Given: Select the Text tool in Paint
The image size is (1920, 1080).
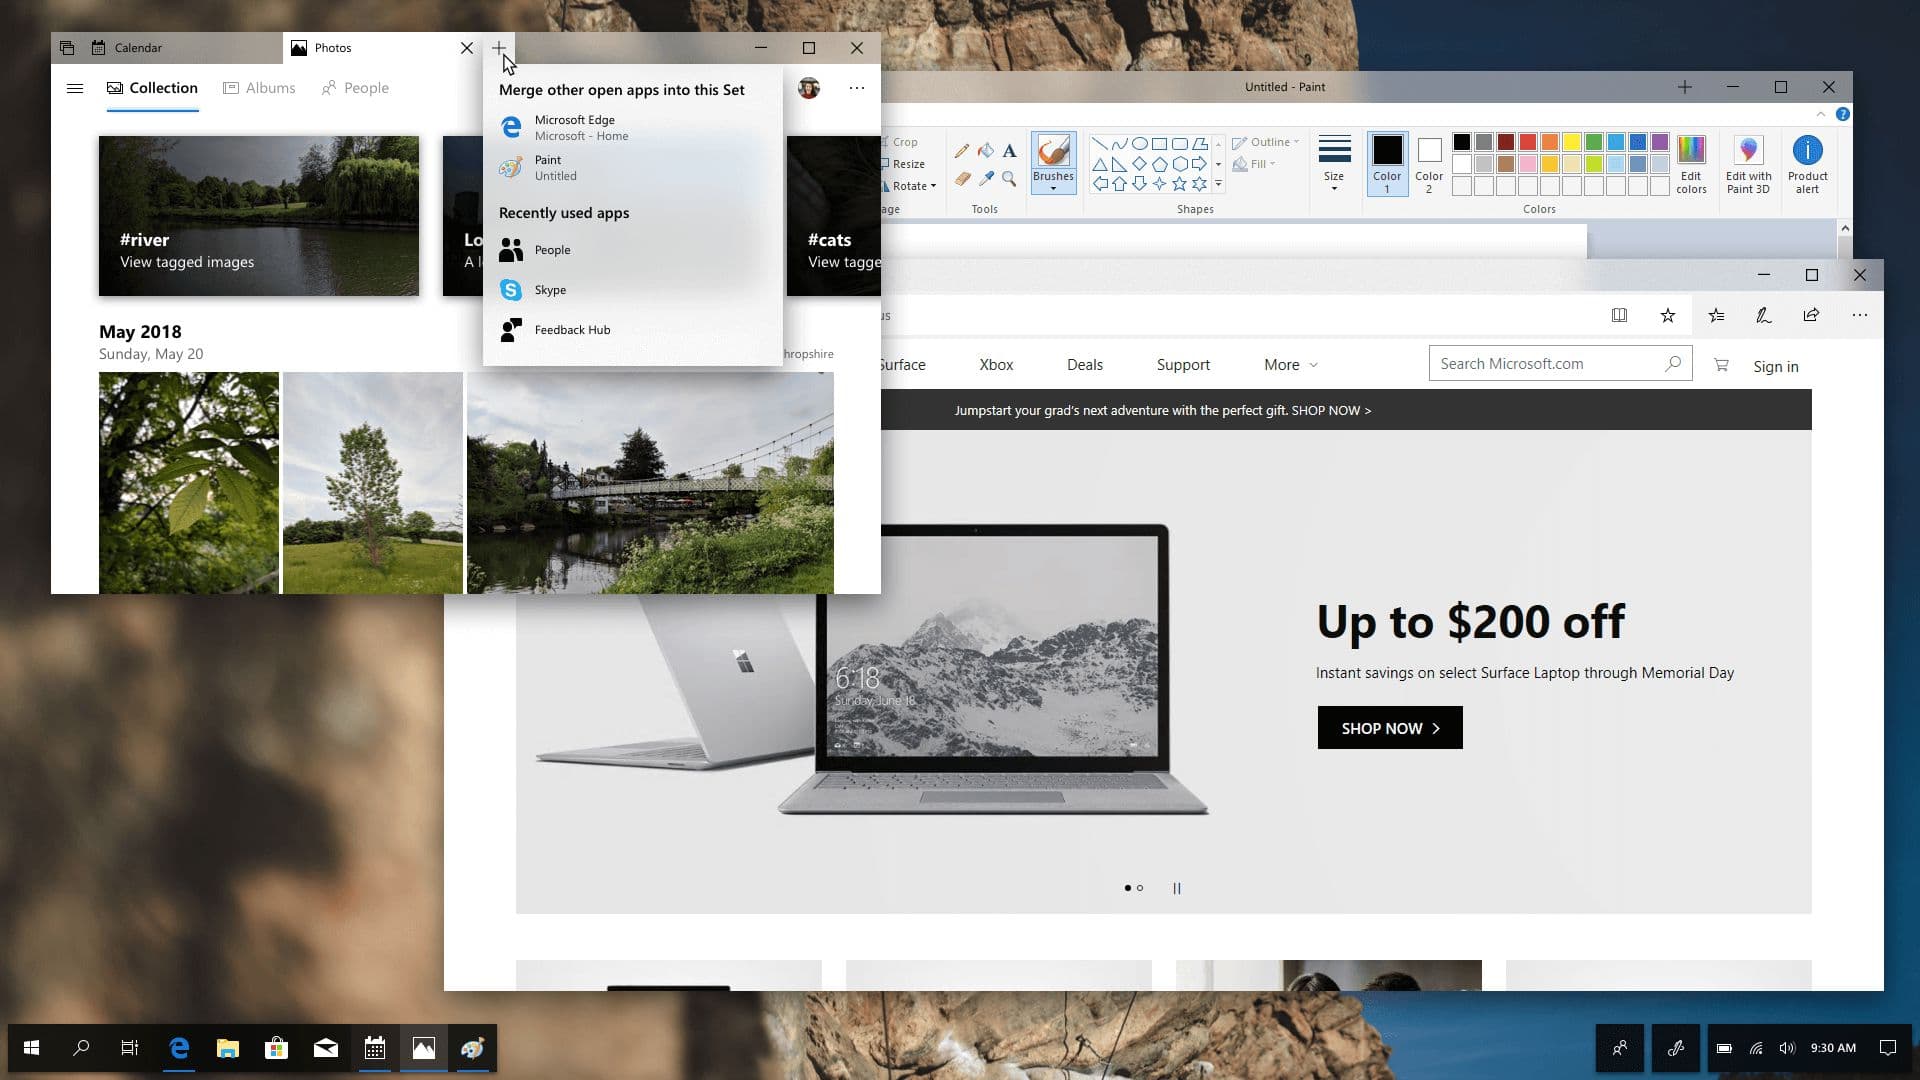Looking at the screenshot, I should pos(1009,150).
